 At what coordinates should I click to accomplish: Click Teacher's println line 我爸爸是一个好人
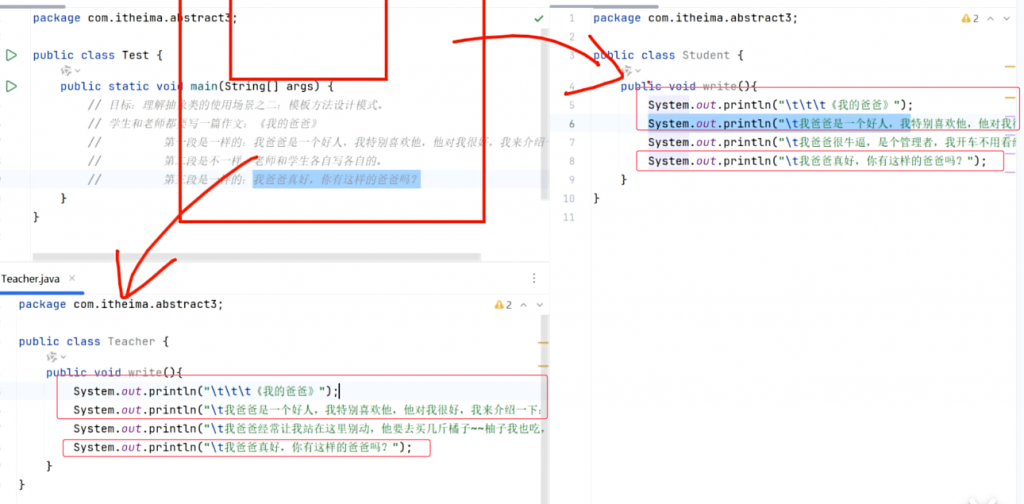[308, 410]
